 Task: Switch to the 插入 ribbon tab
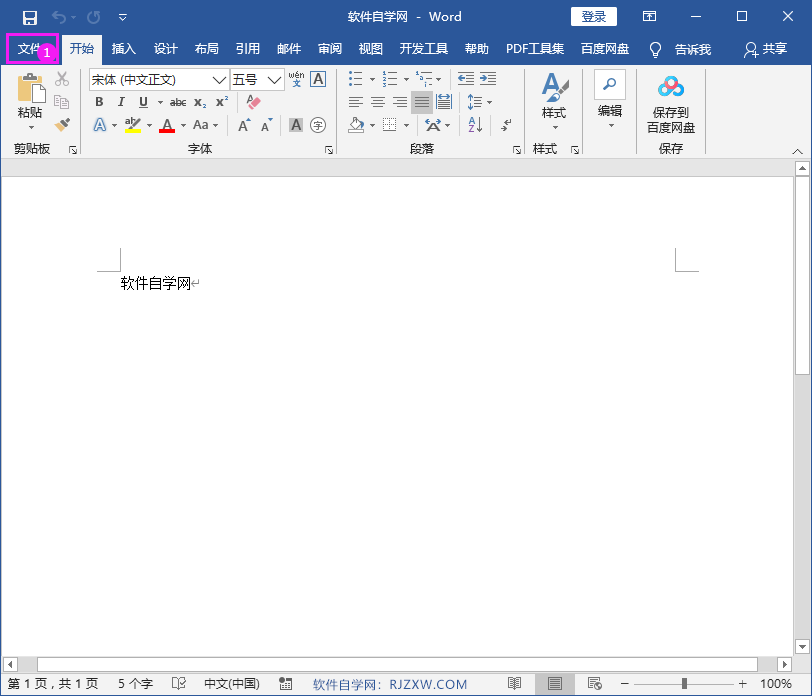click(123, 48)
